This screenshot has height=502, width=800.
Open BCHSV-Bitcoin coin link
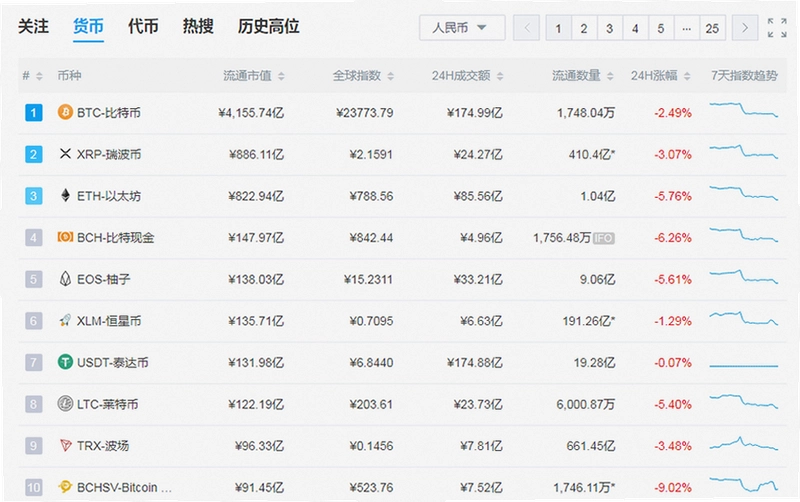click(124, 488)
